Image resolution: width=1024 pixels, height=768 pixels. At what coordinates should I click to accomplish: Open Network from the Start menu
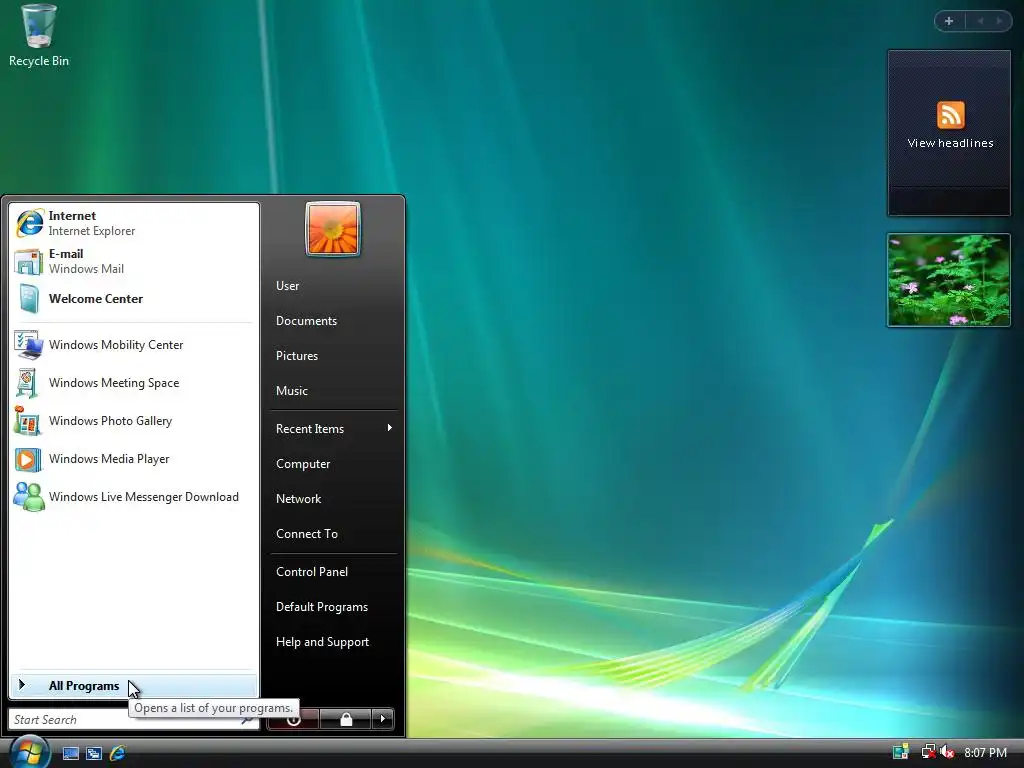tap(333, 499)
